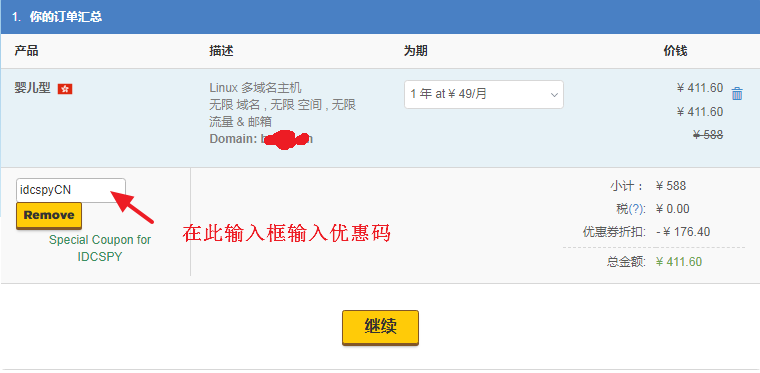Image resolution: width=760 pixels, height=373 pixels.
Task: Open the tax (?) help link
Action: coord(636,209)
